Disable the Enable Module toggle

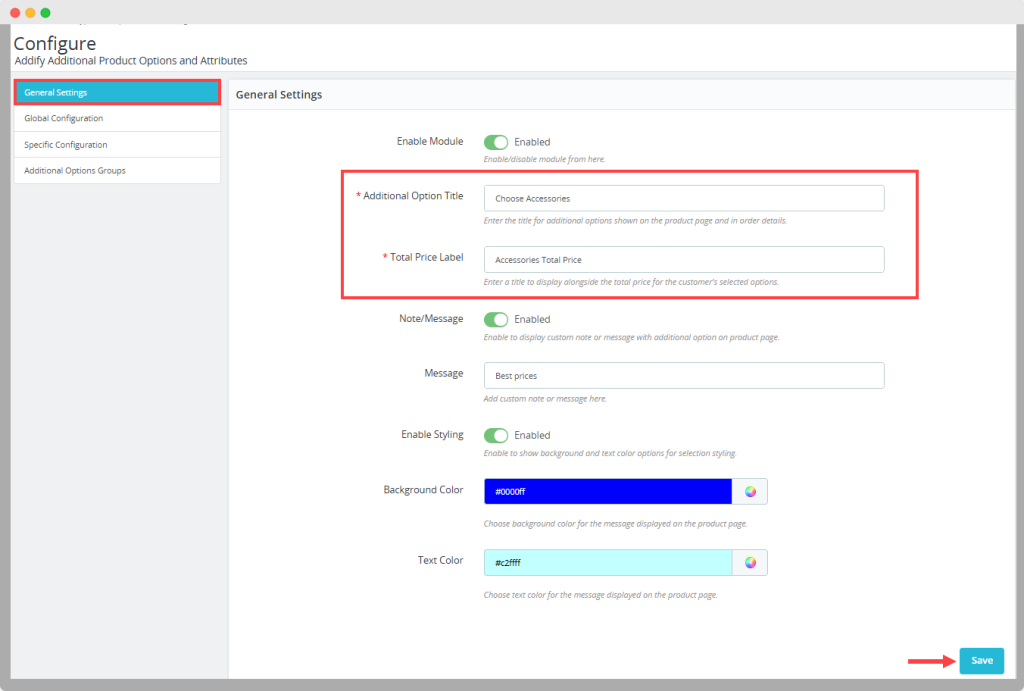click(x=496, y=142)
